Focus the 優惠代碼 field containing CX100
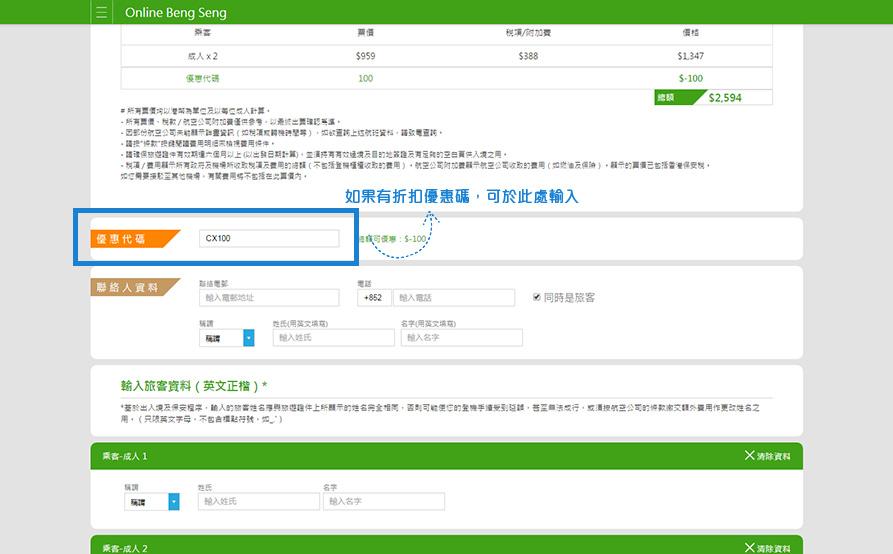 (269, 239)
